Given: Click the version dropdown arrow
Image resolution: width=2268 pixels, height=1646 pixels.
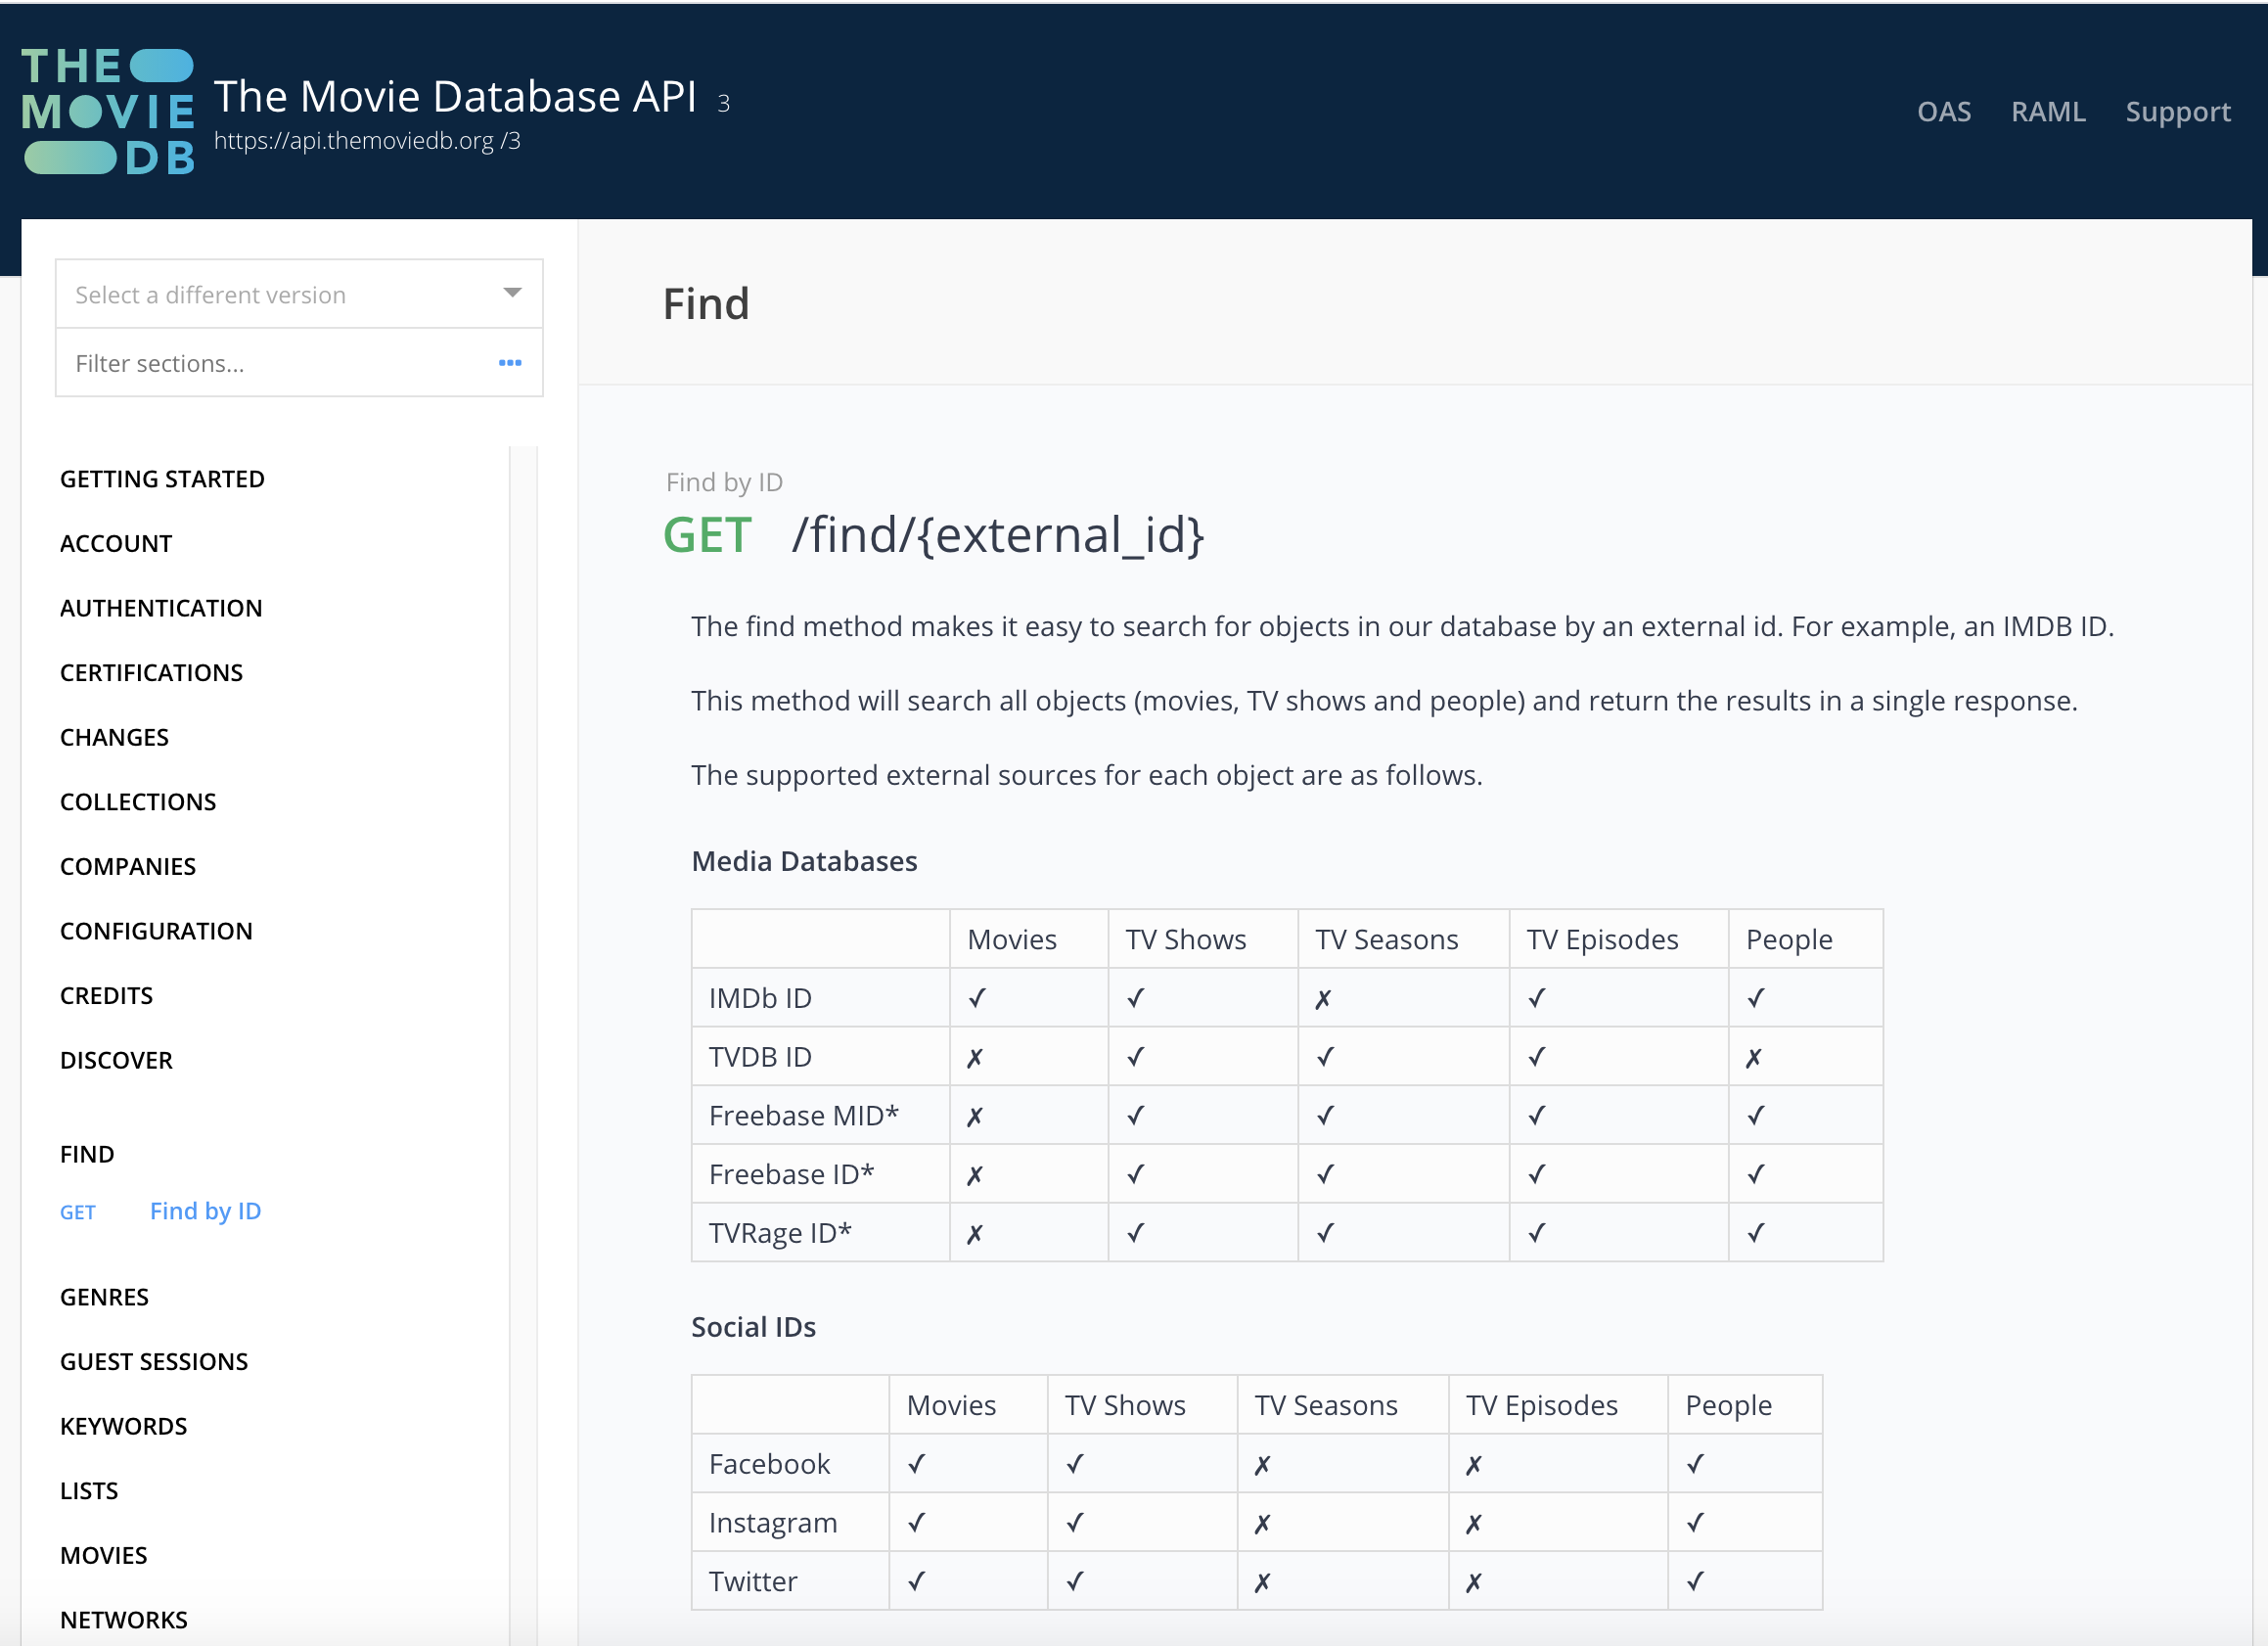Looking at the screenshot, I should [x=512, y=293].
